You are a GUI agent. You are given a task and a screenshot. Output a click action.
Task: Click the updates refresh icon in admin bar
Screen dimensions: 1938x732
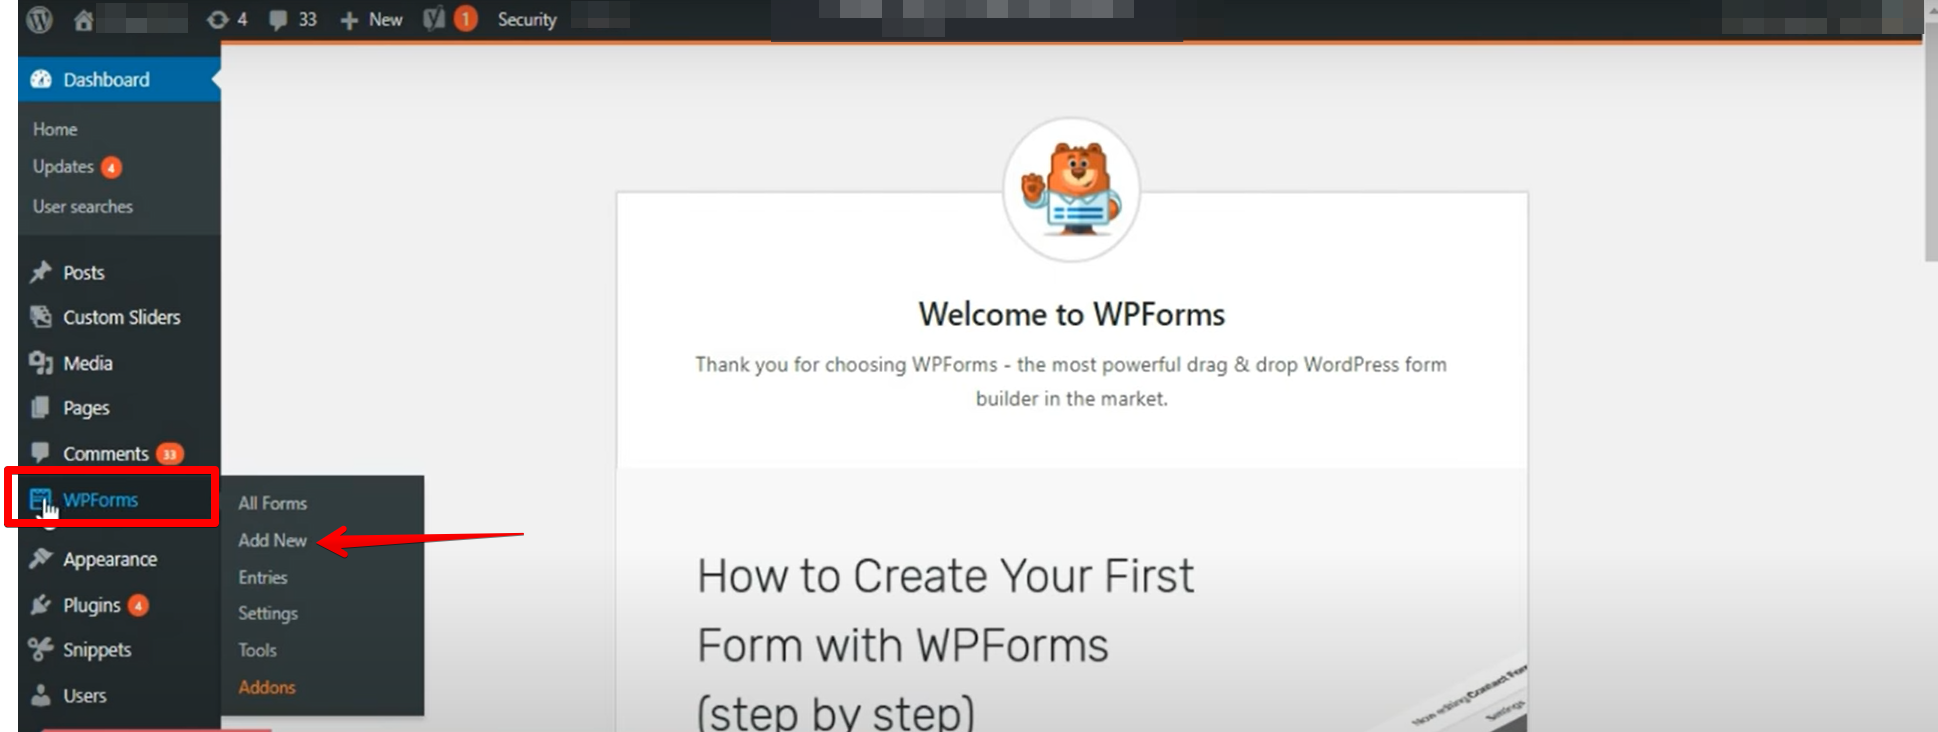pos(217,19)
